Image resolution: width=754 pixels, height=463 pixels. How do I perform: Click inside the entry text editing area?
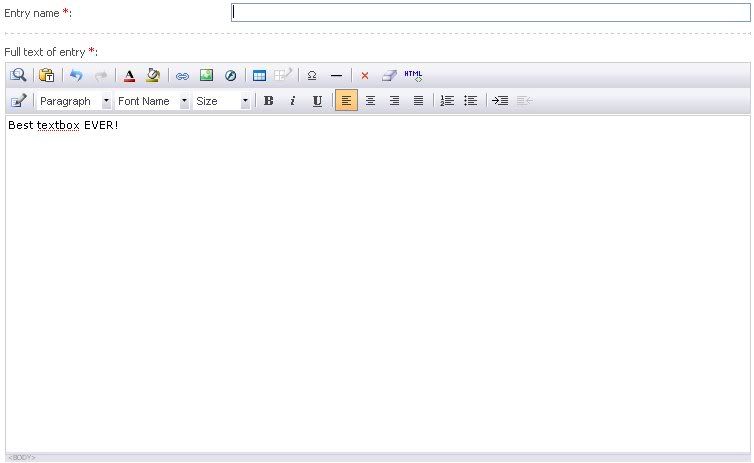378,284
